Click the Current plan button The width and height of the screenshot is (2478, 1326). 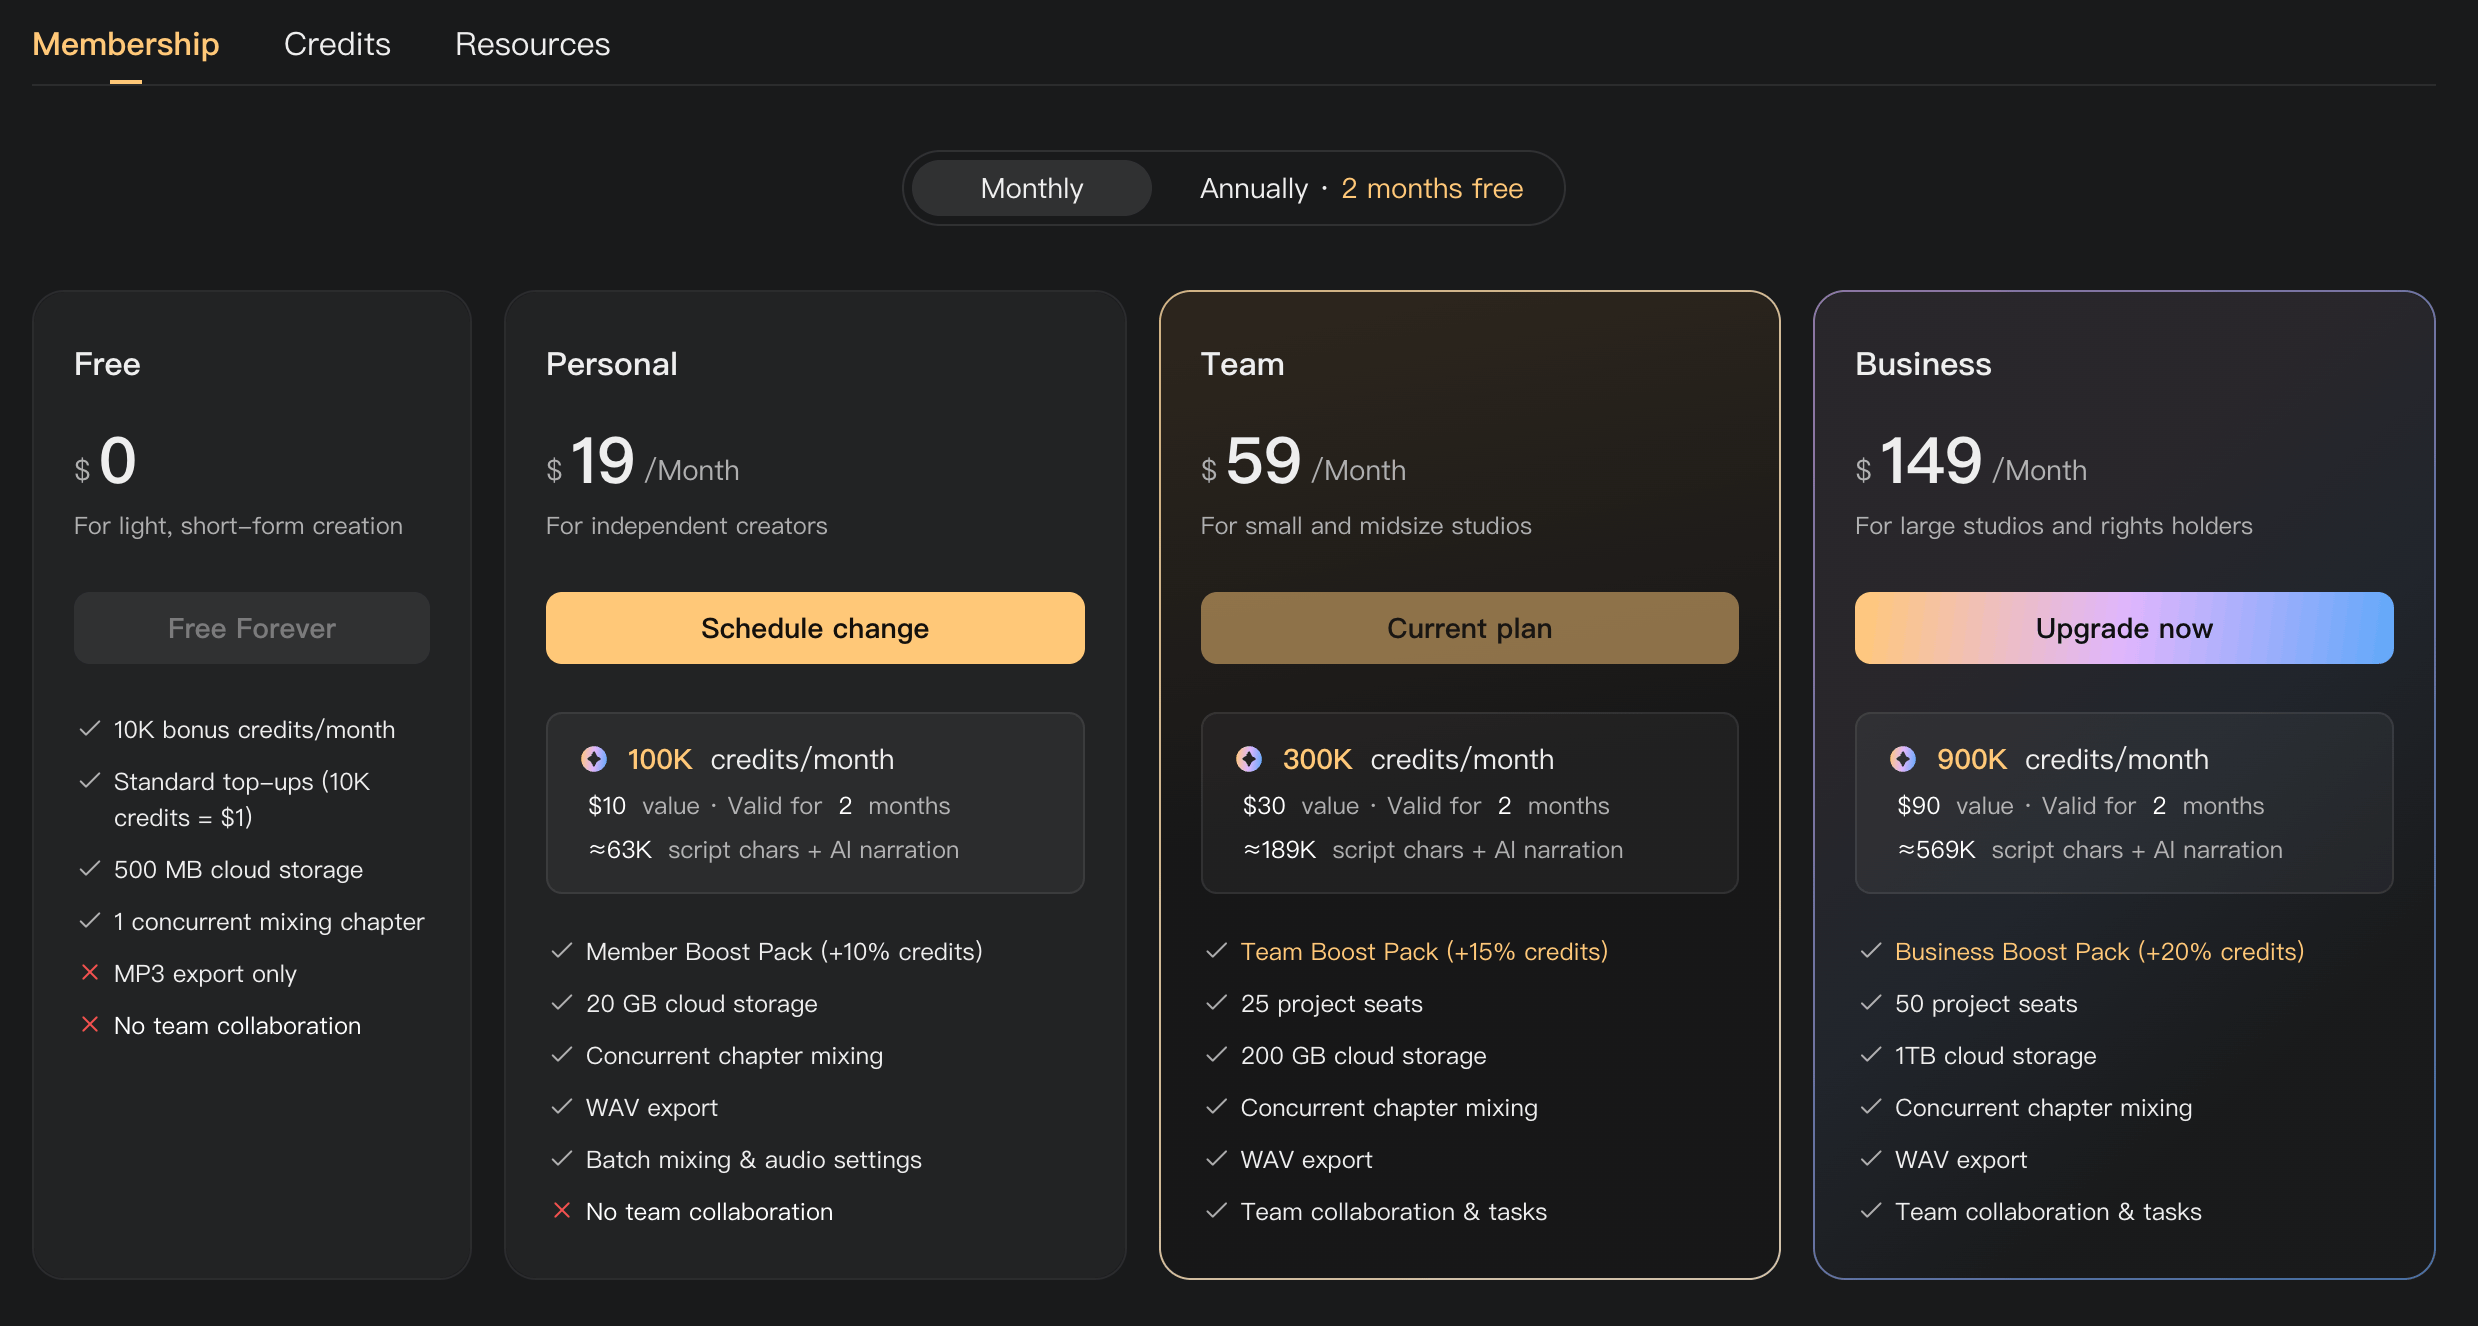click(x=1469, y=628)
